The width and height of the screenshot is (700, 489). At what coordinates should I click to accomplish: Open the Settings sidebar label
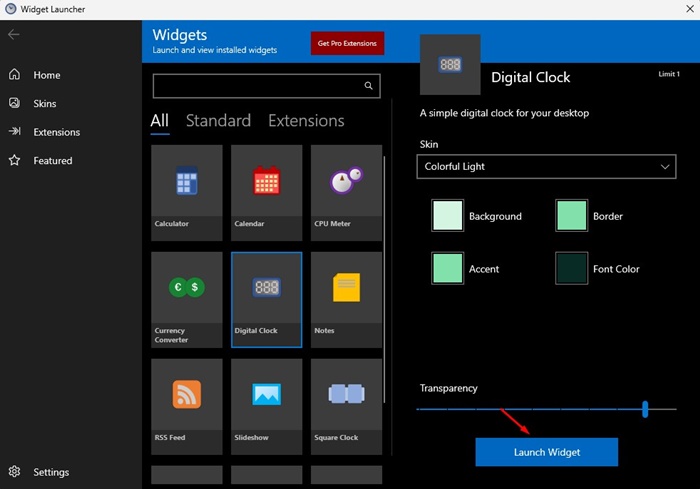pos(51,472)
